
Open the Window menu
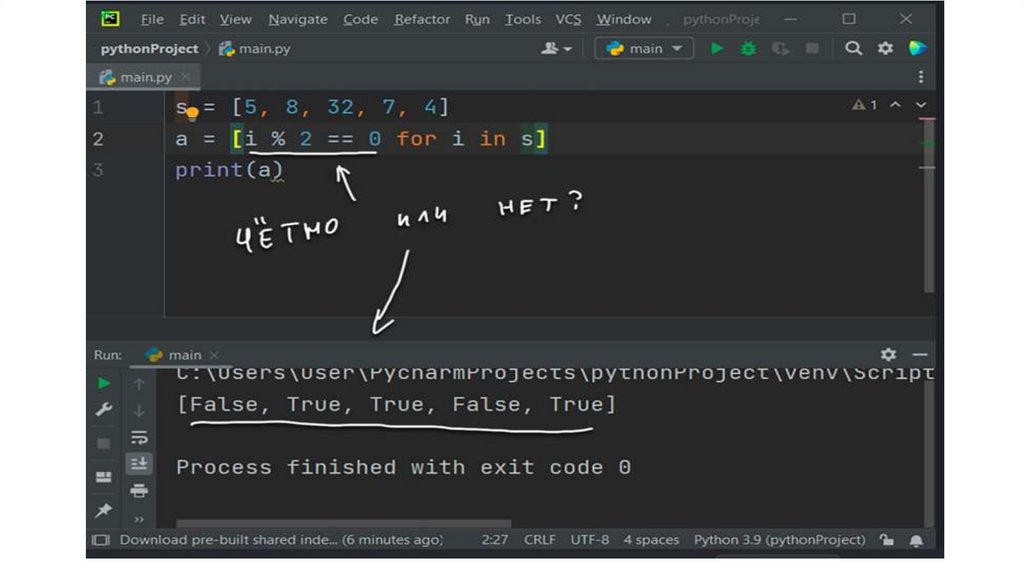pos(624,20)
